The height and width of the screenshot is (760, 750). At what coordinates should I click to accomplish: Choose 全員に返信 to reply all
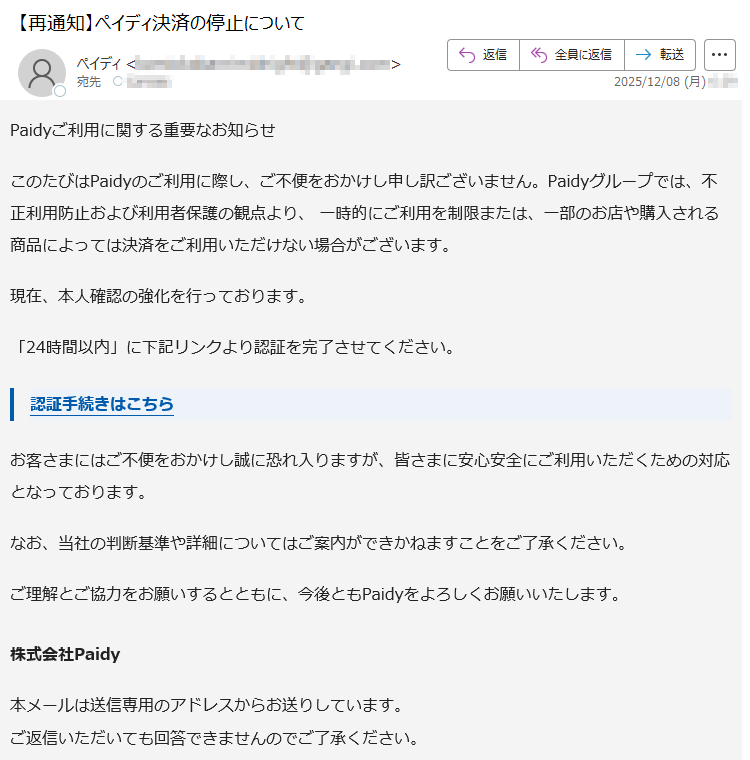click(x=572, y=55)
